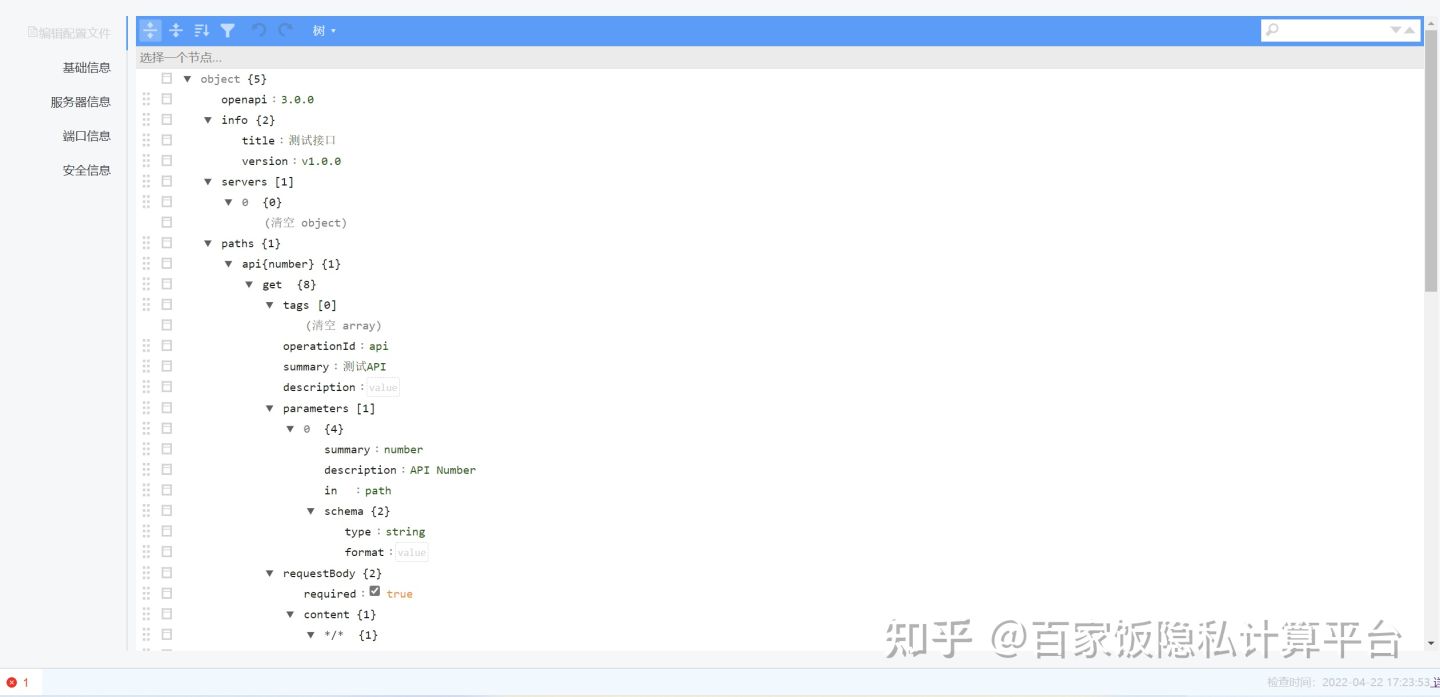This screenshot has height=697, width=1440.
Task: Collapse the requestBody {2} node
Action: tap(270, 573)
